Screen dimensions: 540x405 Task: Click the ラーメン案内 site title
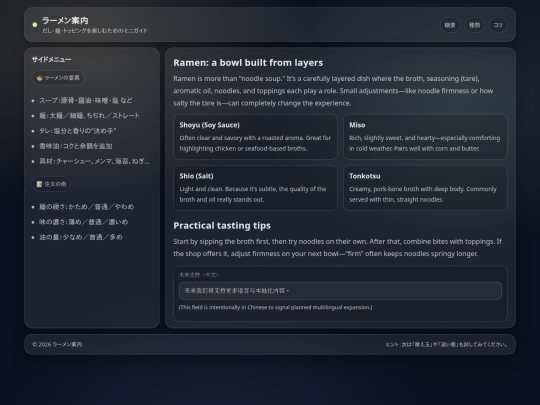tap(65, 21)
